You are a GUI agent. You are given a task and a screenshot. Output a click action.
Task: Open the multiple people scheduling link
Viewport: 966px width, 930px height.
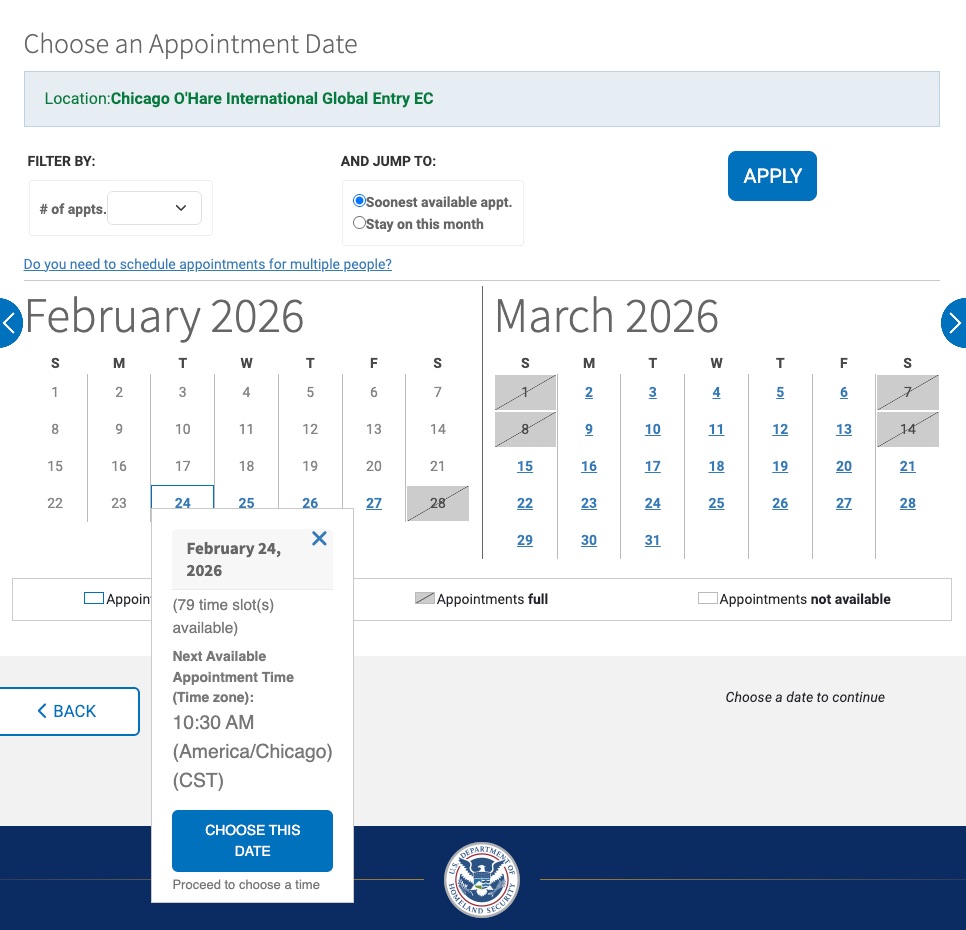[x=207, y=264]
